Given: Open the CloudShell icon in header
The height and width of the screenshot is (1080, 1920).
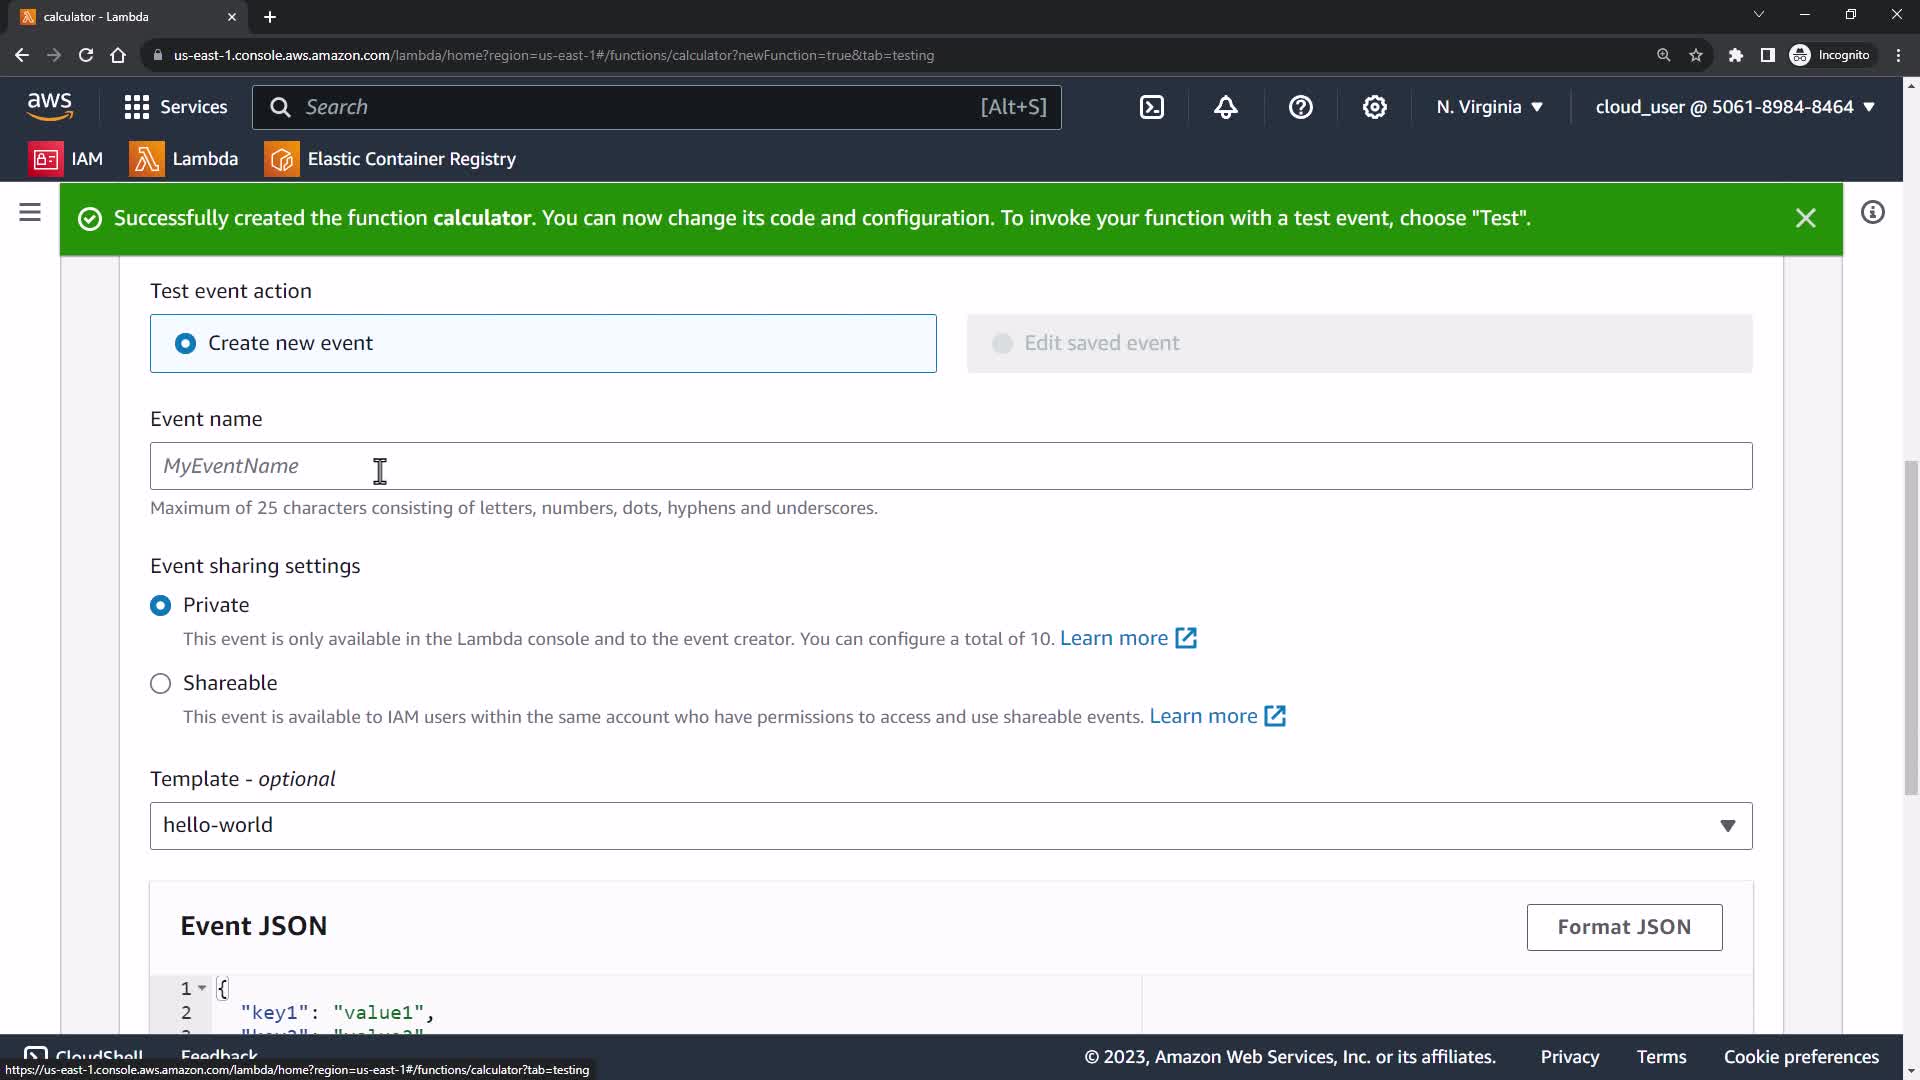Looking at the screenshot, I should pyautogui.click(x=1152, y=107).
